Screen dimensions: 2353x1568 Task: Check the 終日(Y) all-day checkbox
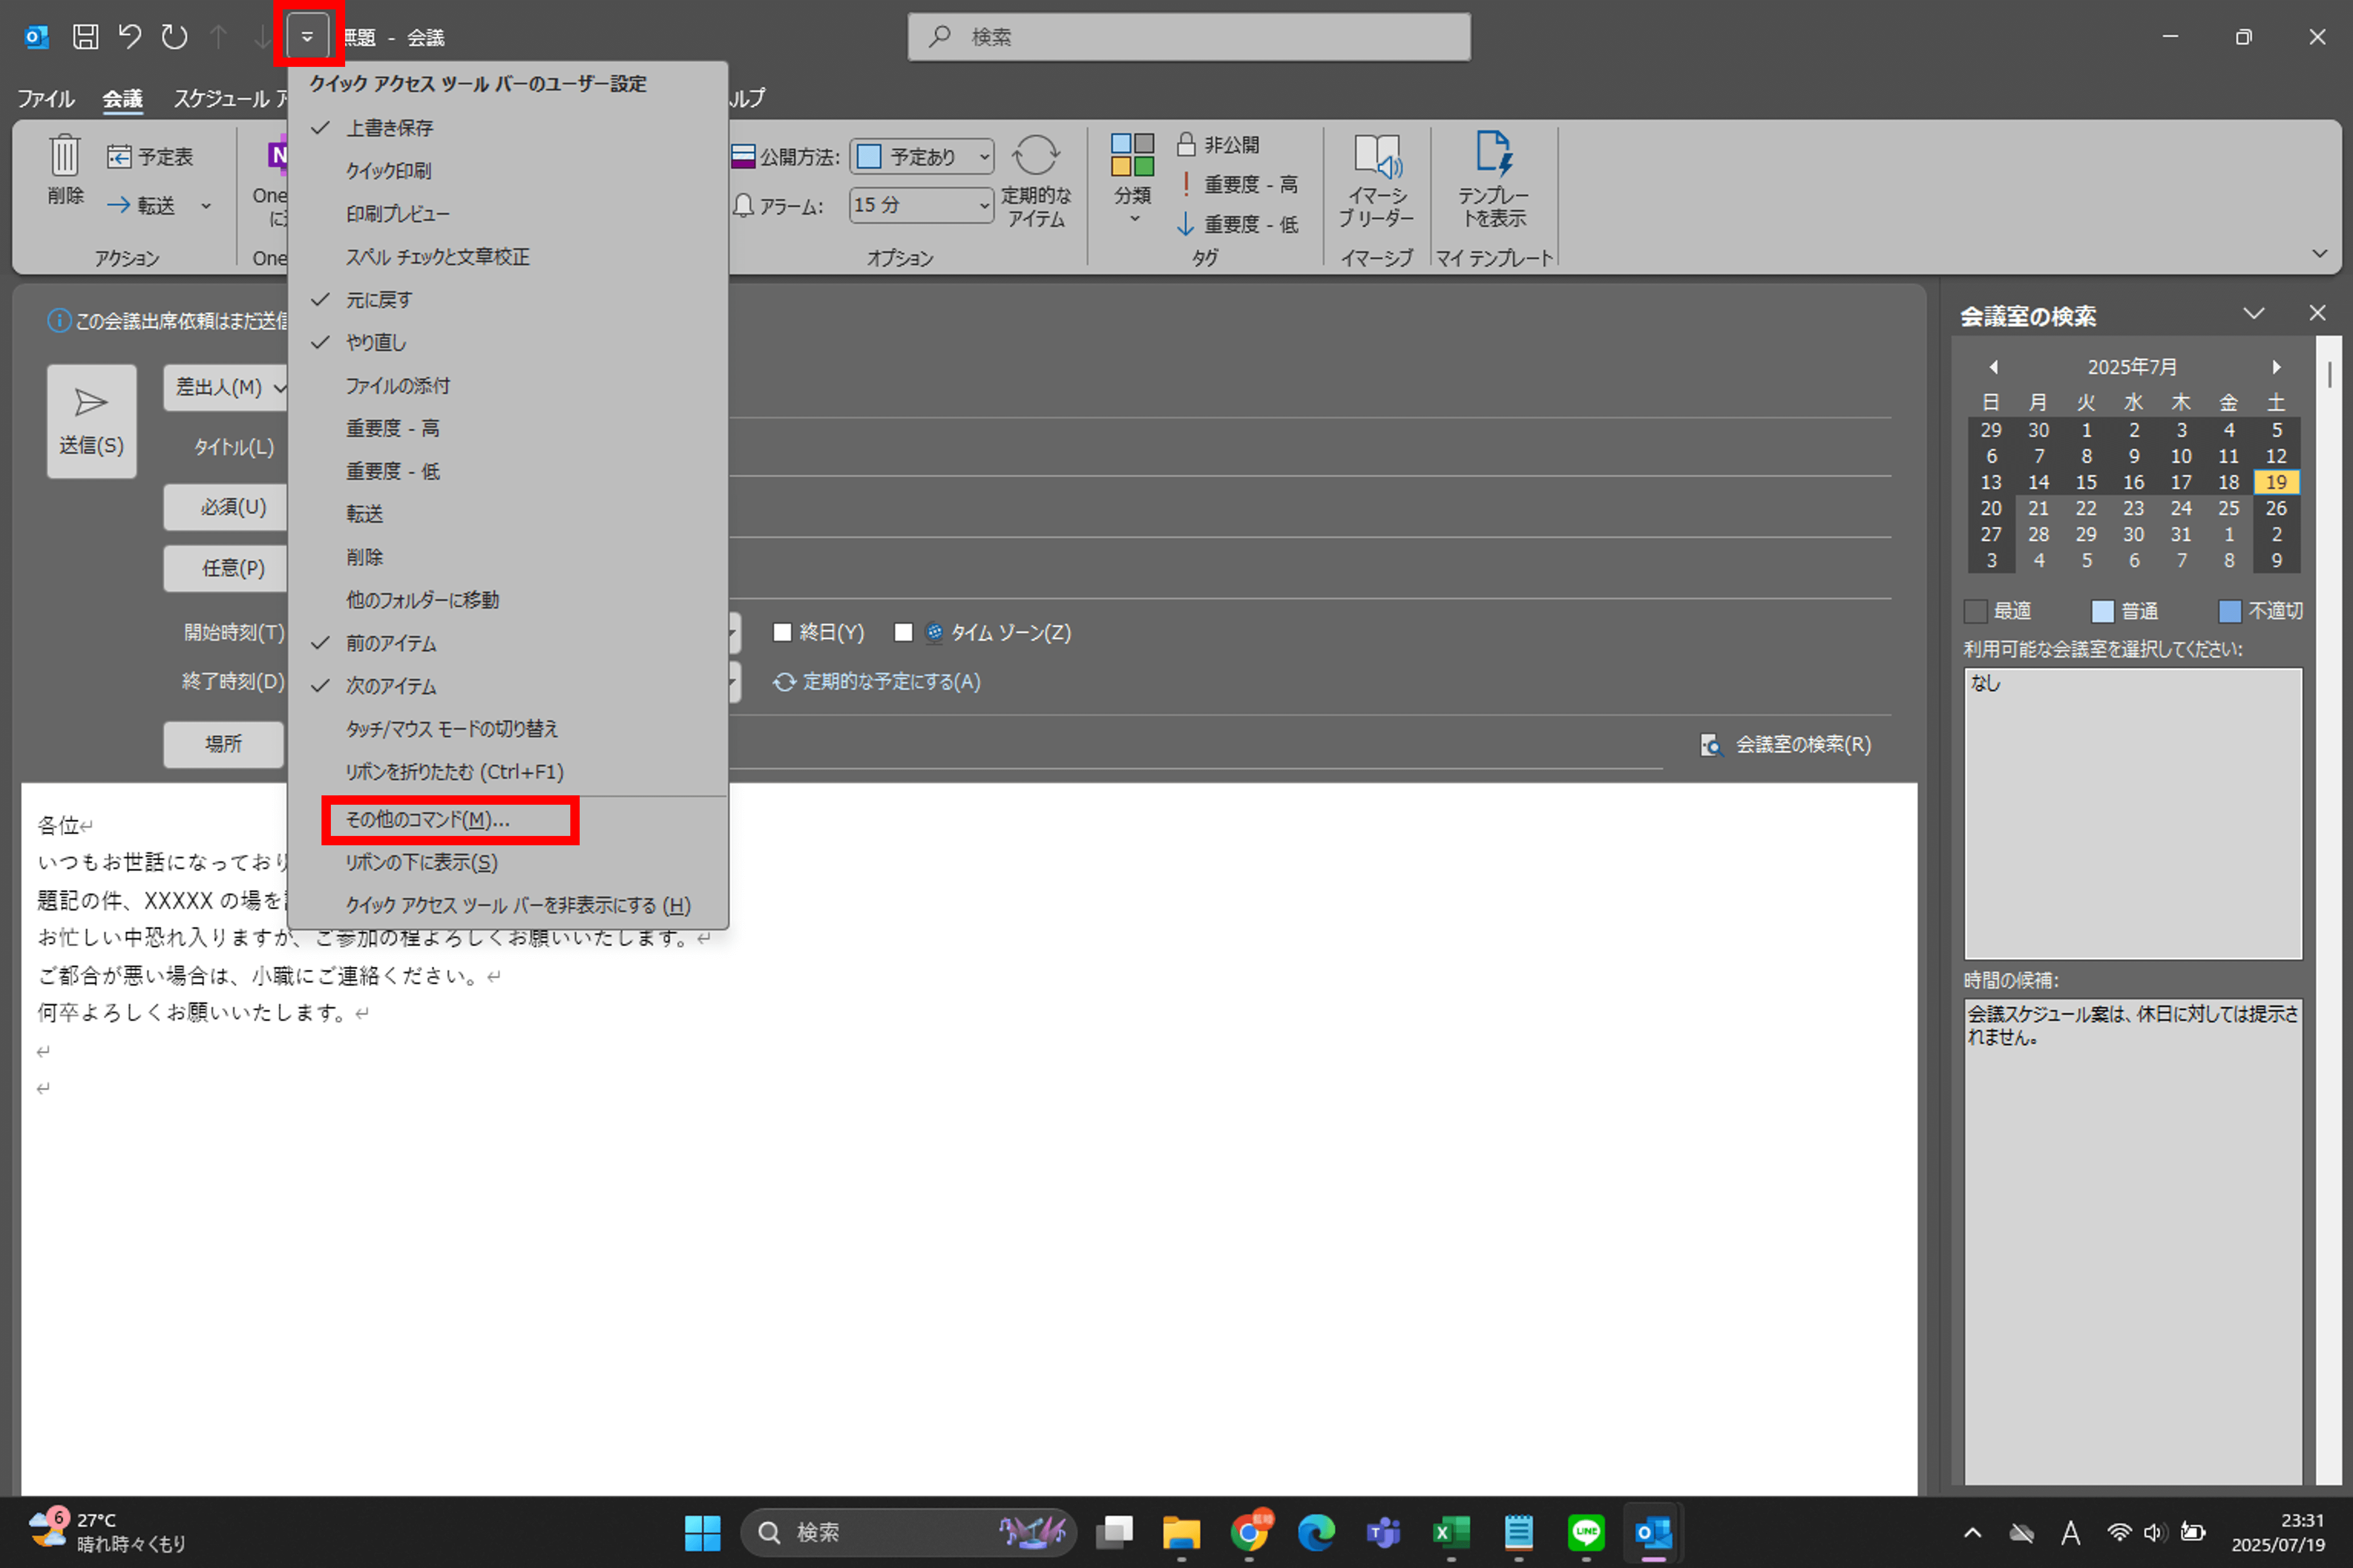[x=783, y=632]
